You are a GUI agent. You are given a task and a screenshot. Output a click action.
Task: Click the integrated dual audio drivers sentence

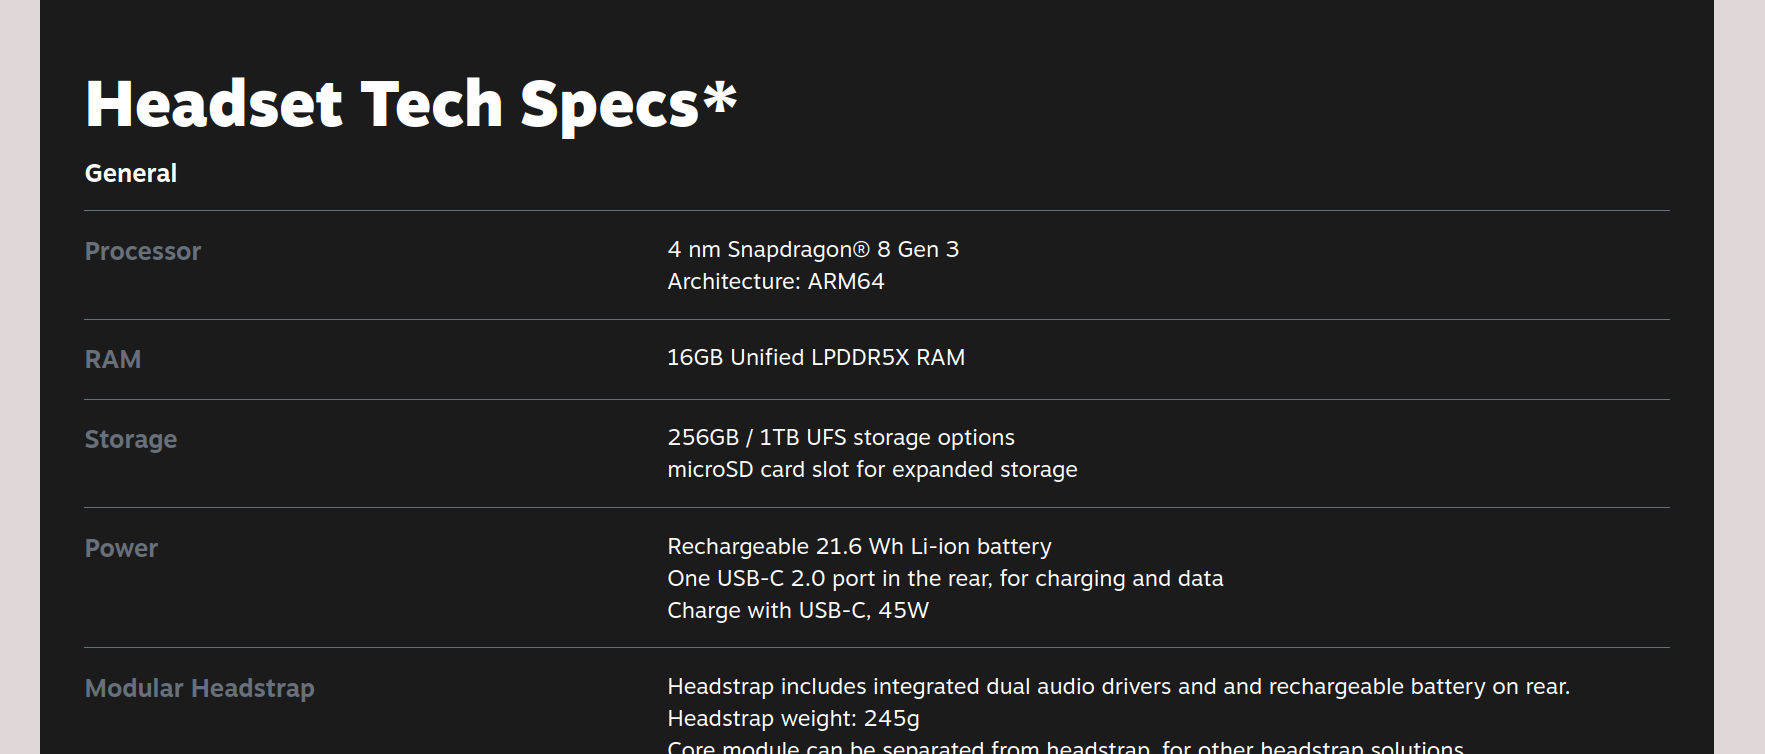coord(1118,686)
